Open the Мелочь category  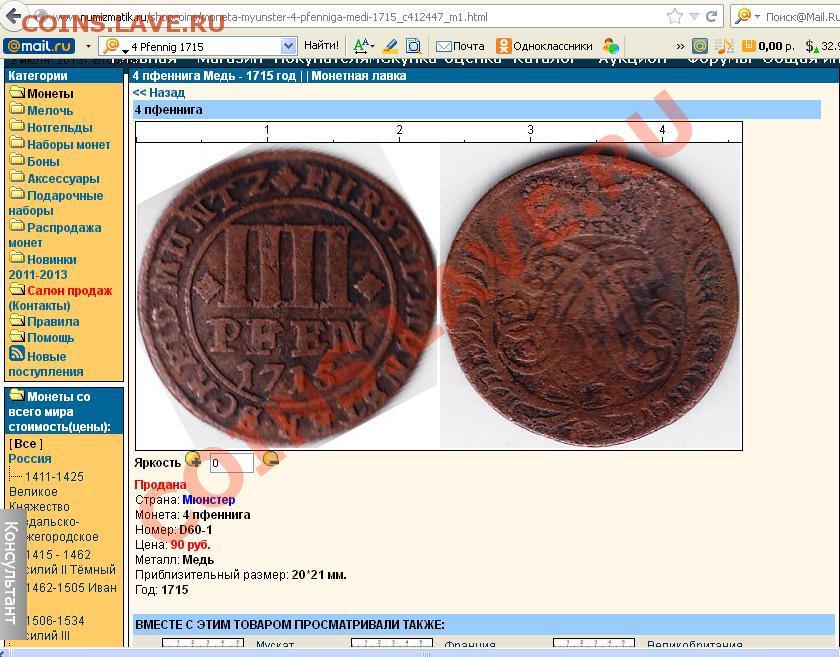point(50,111)
